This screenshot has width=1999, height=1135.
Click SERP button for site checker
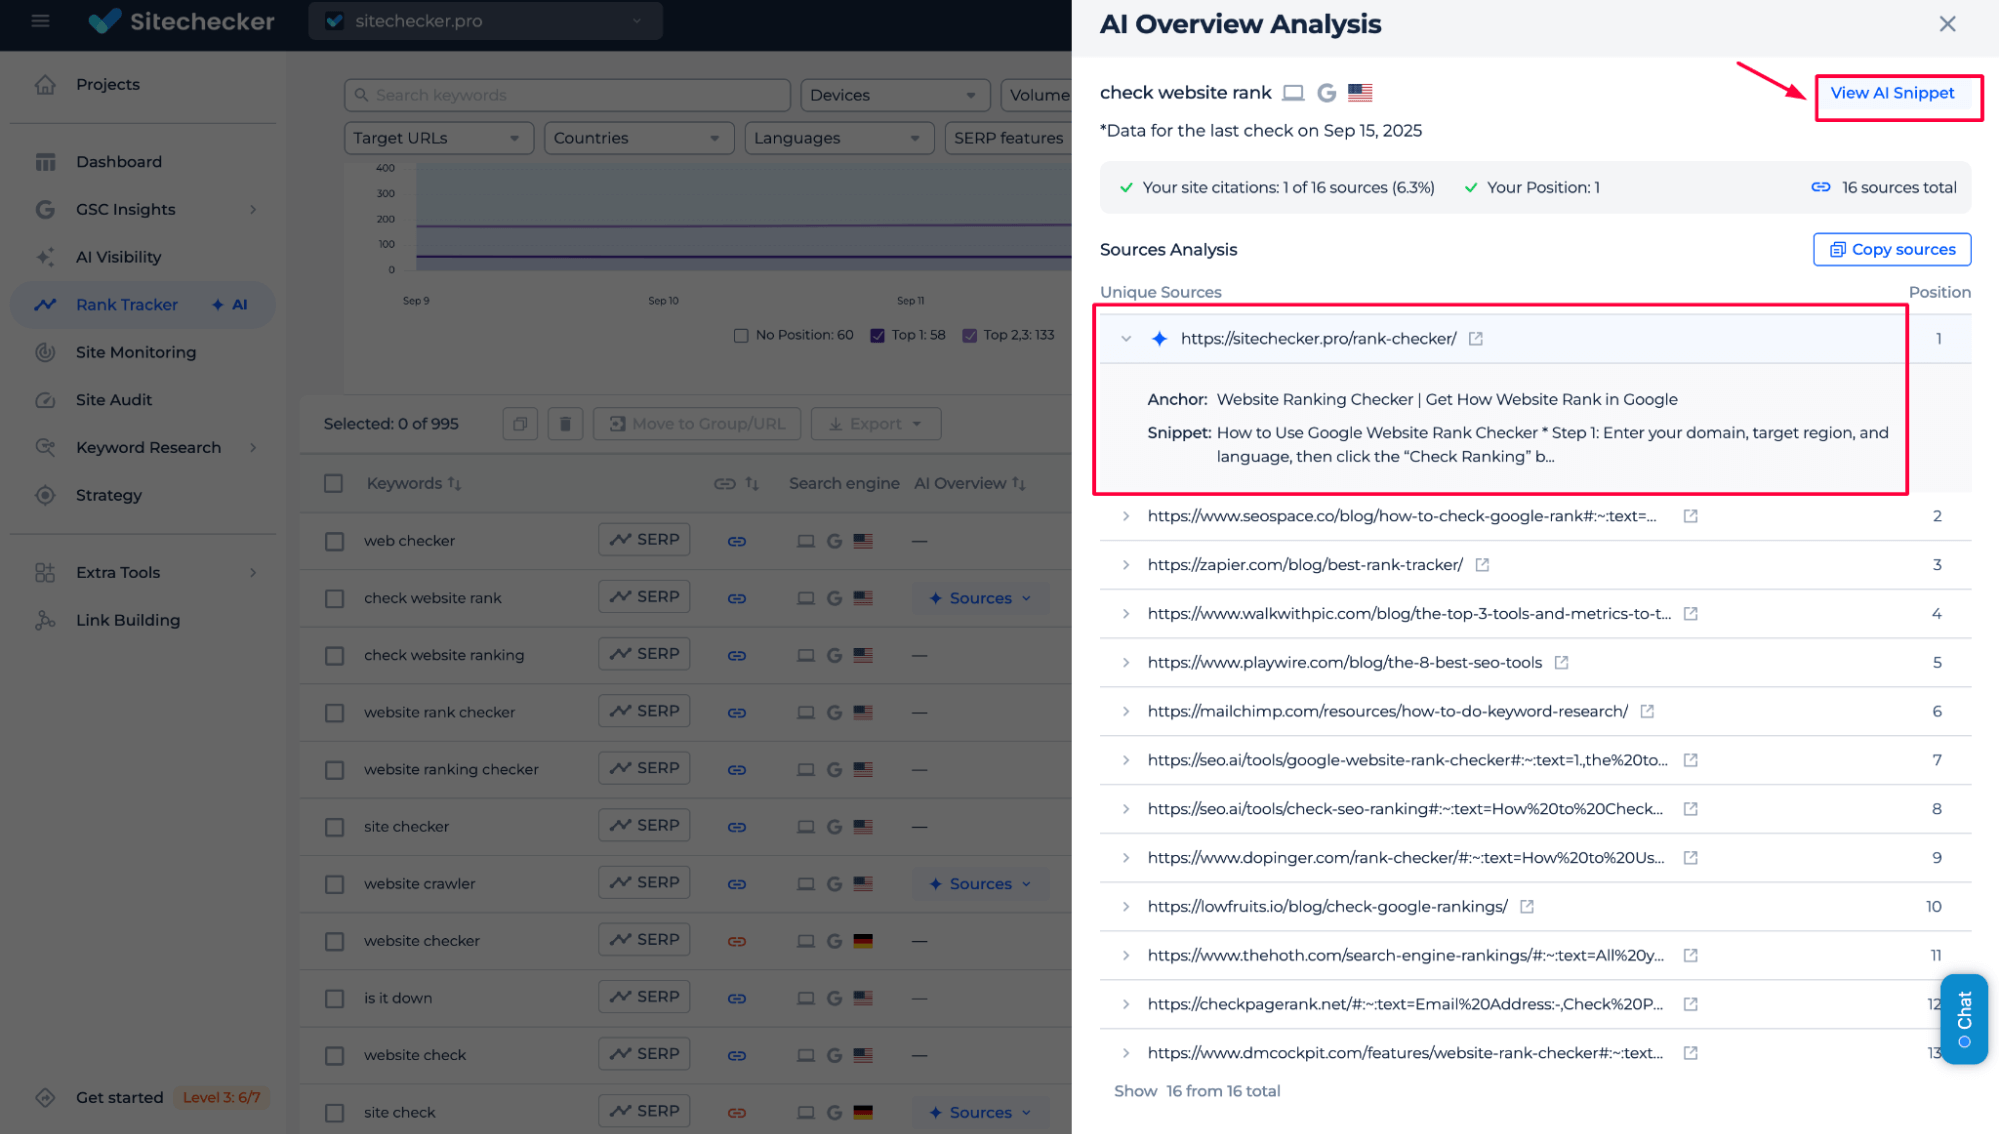[x=644, y=826]
